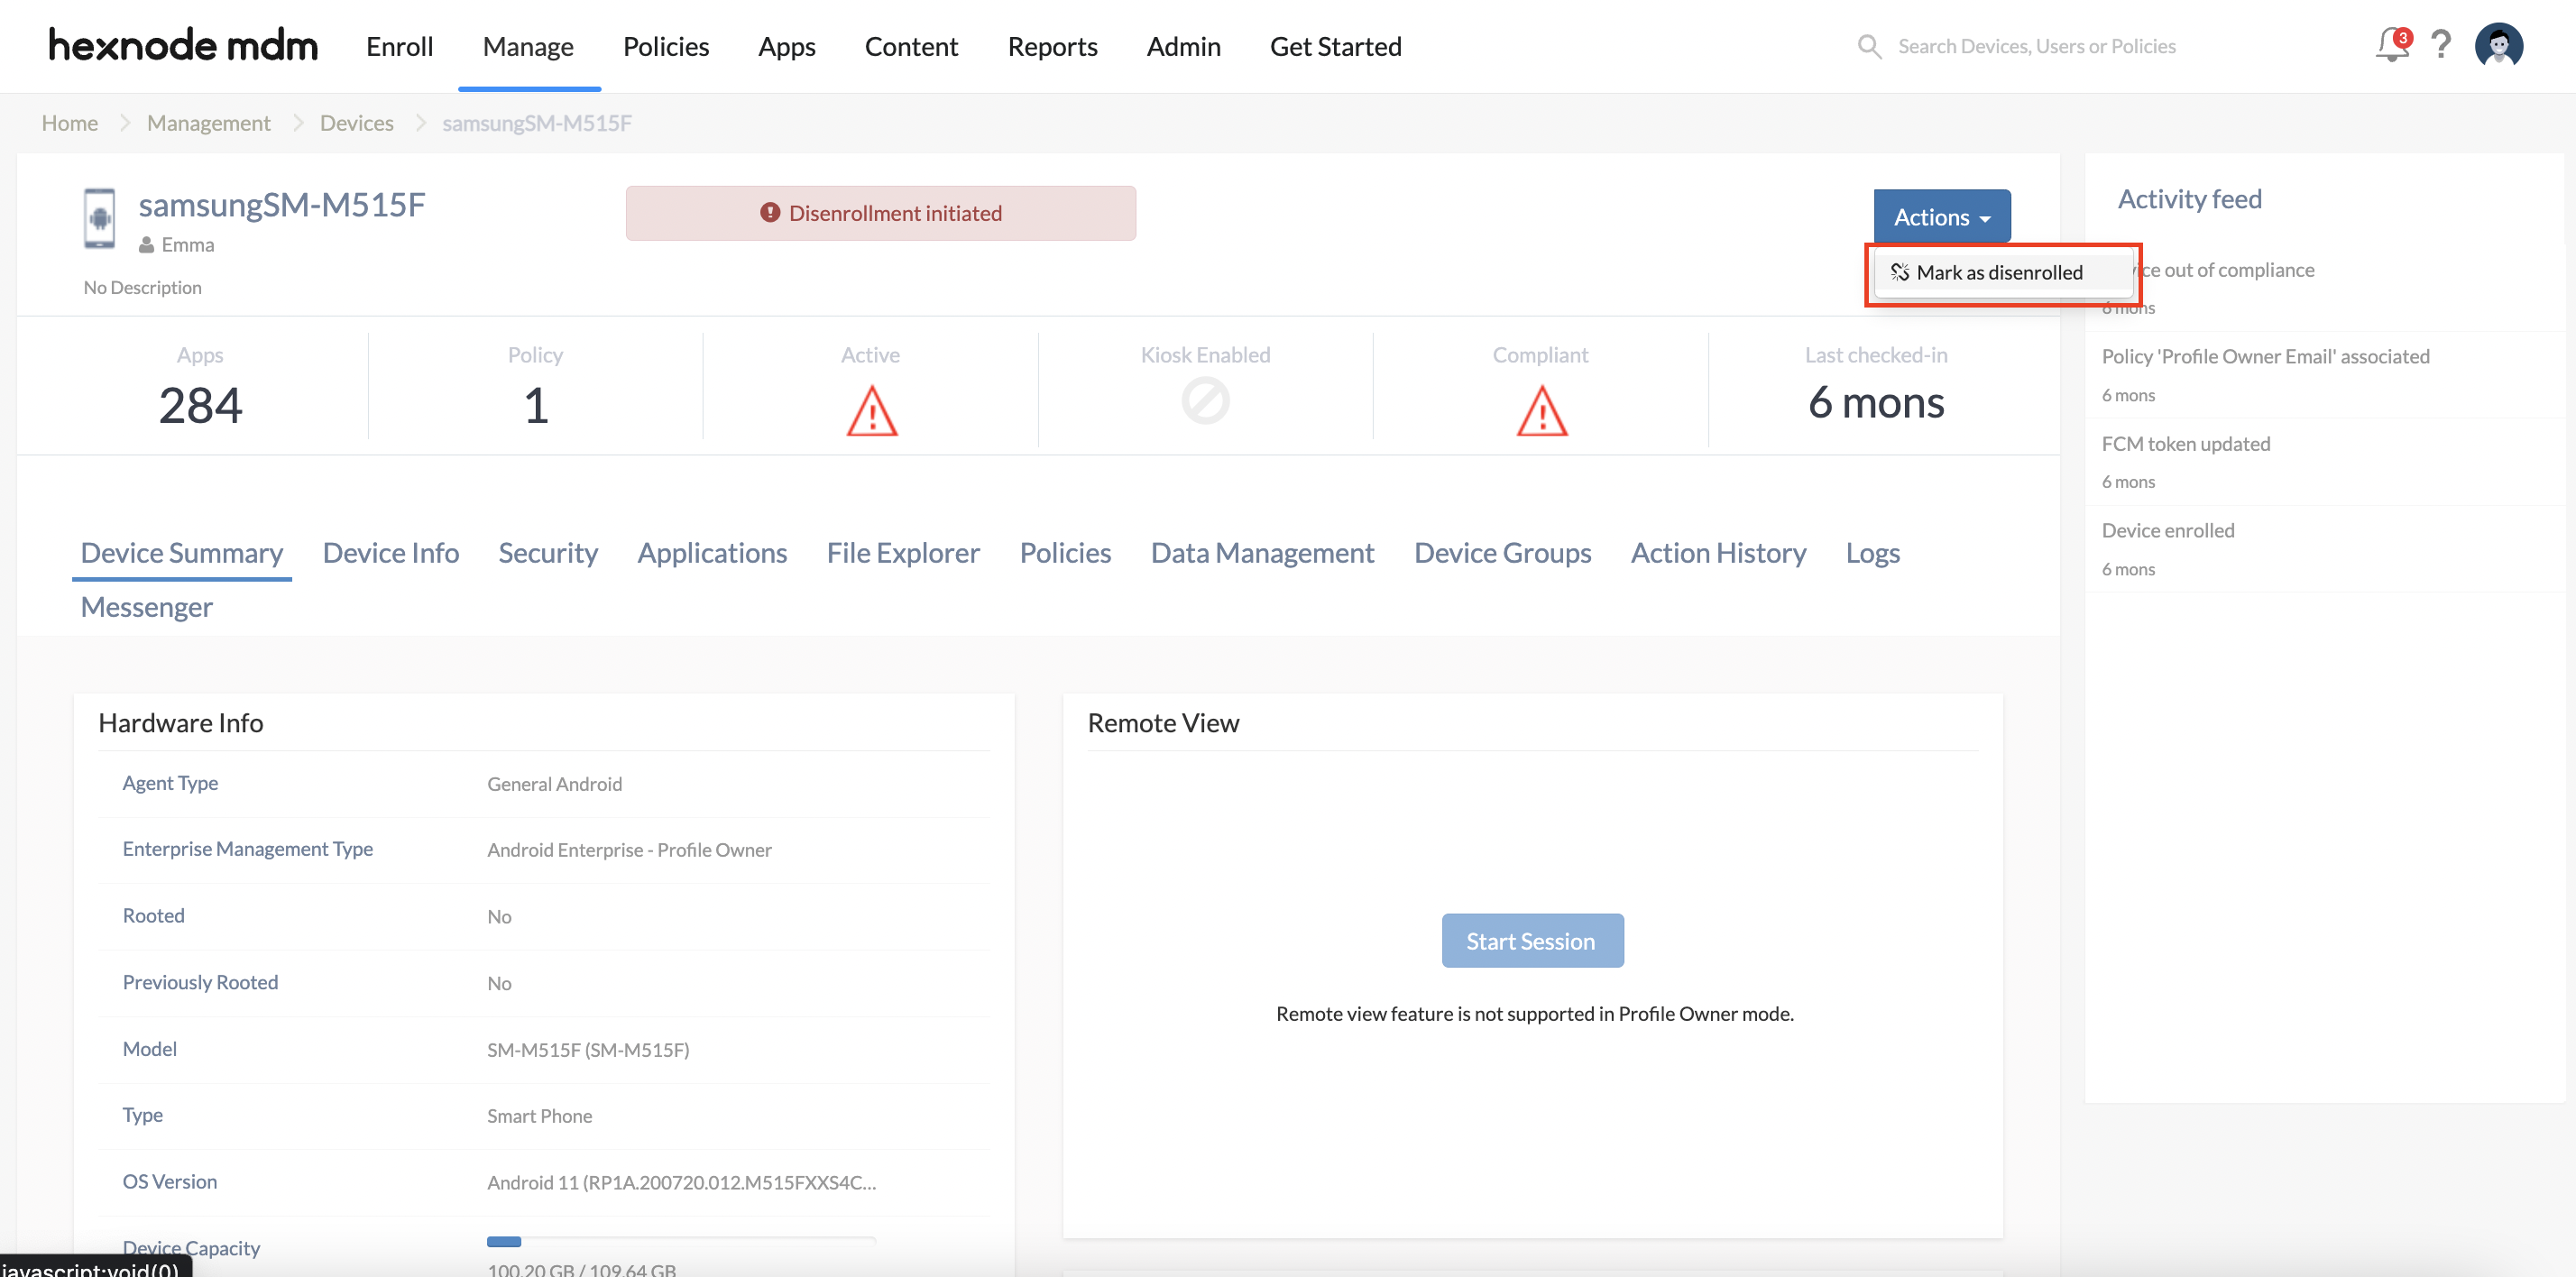Open the notifications bell icon

pyautogui.click(x=2393, y=45)
